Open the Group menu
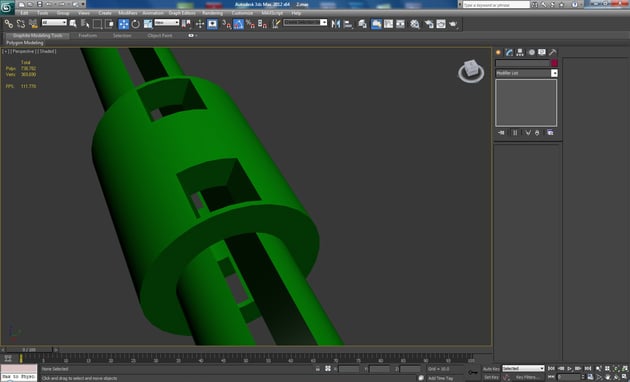 pos(63,13)
